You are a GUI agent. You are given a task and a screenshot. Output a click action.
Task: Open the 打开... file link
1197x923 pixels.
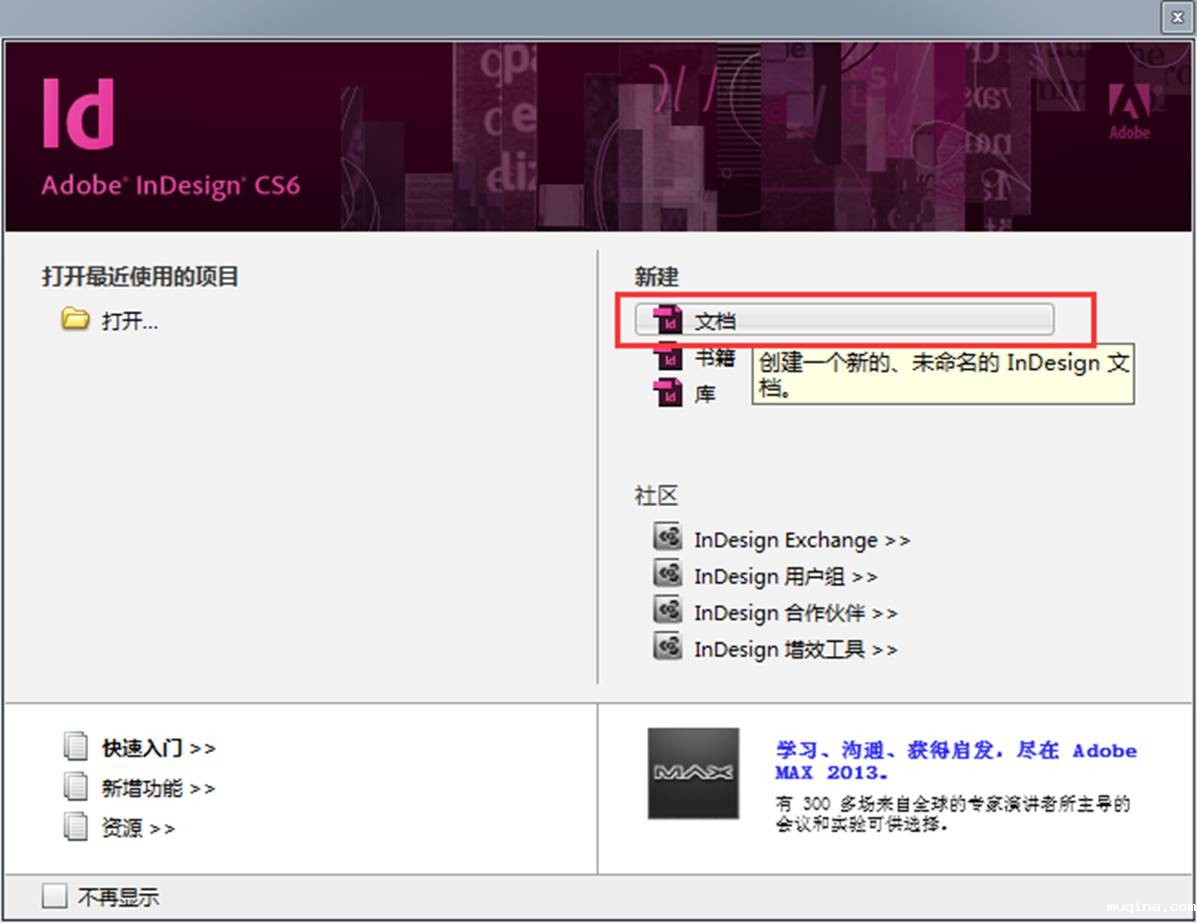[x=130, y=321]
